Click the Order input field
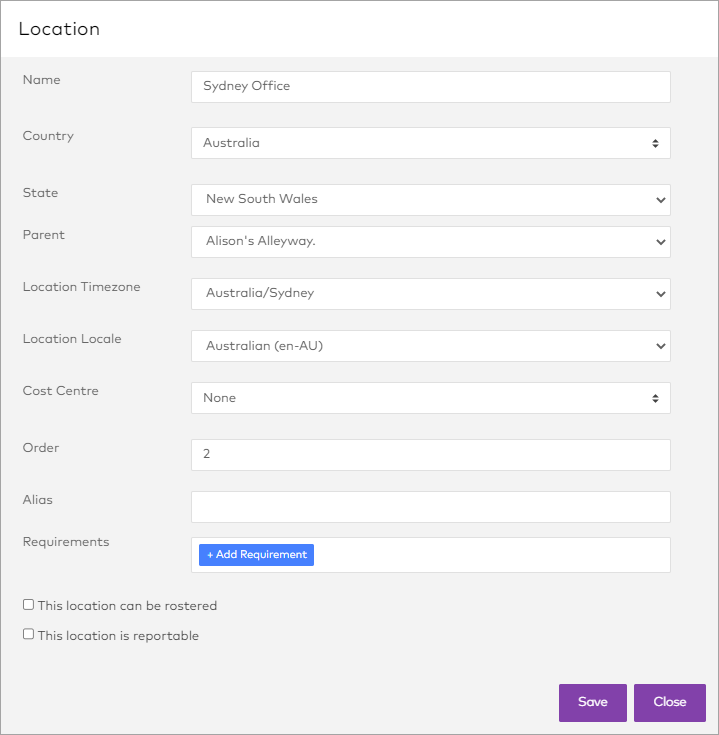719x735 pixels. tap(430, 454)
